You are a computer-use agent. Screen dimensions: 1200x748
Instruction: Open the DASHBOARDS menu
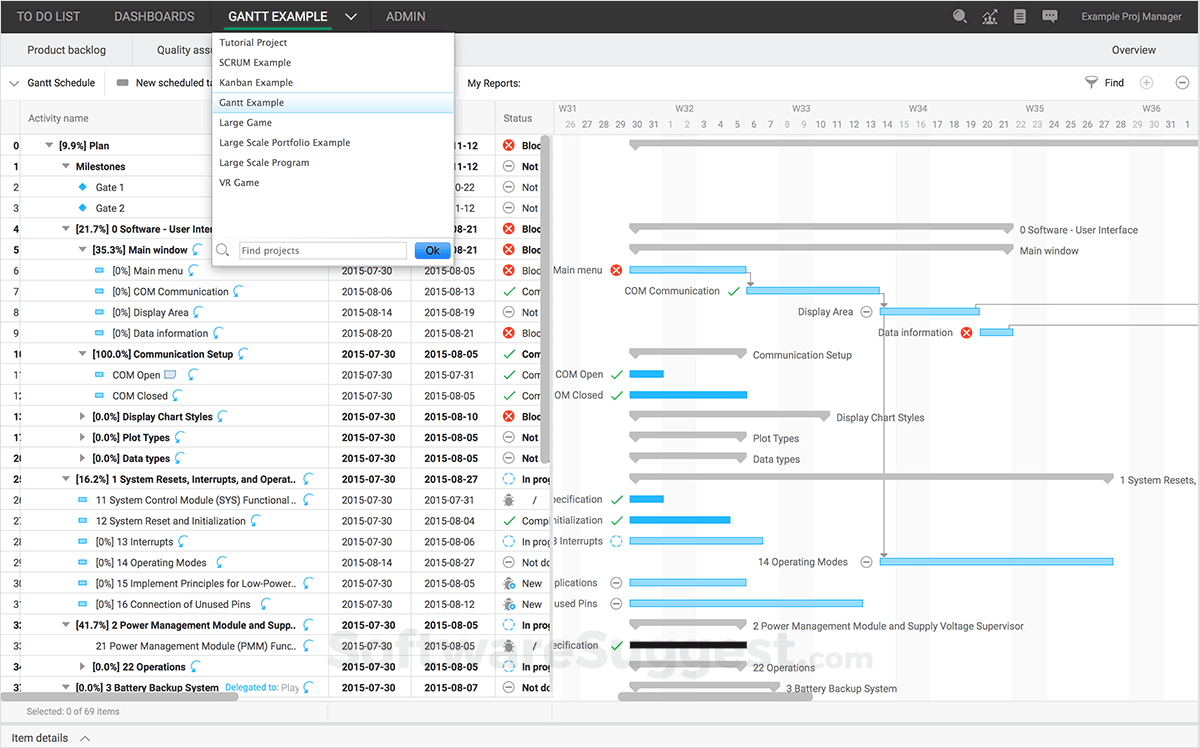pos(154,16)
